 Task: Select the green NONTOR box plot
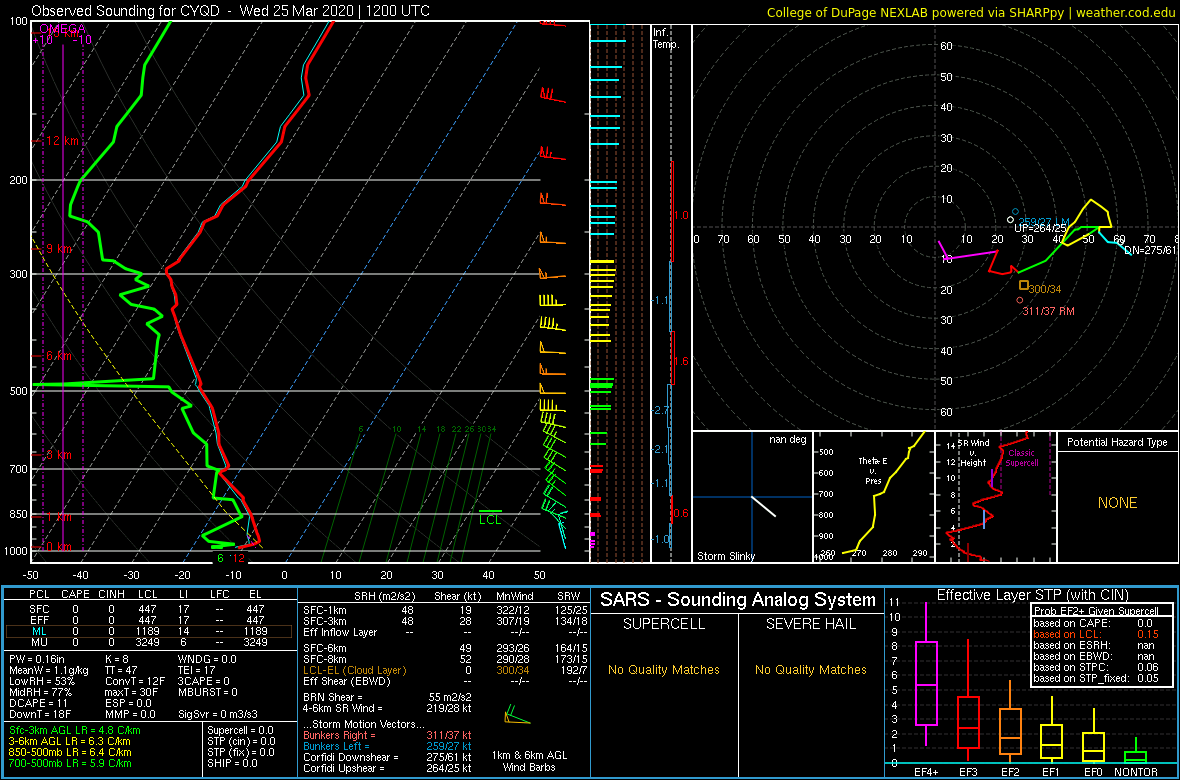1136,751
